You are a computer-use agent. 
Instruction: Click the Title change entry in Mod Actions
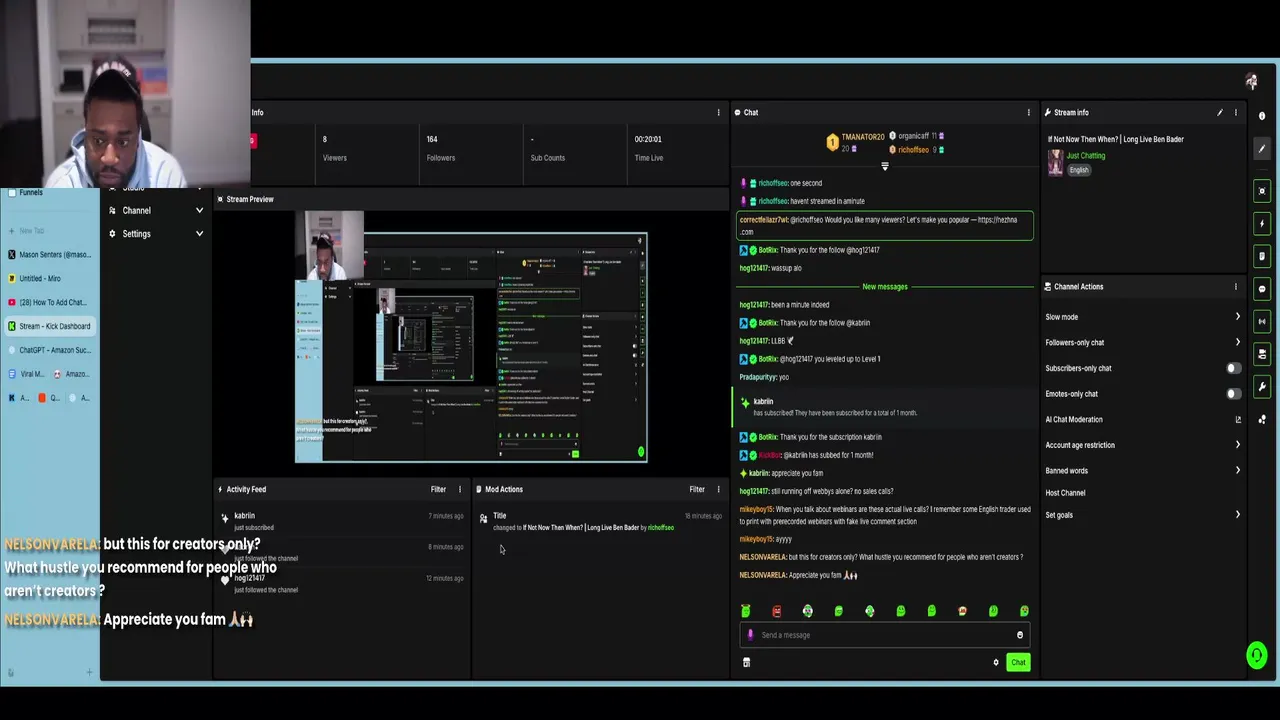(x=600, y=521)
